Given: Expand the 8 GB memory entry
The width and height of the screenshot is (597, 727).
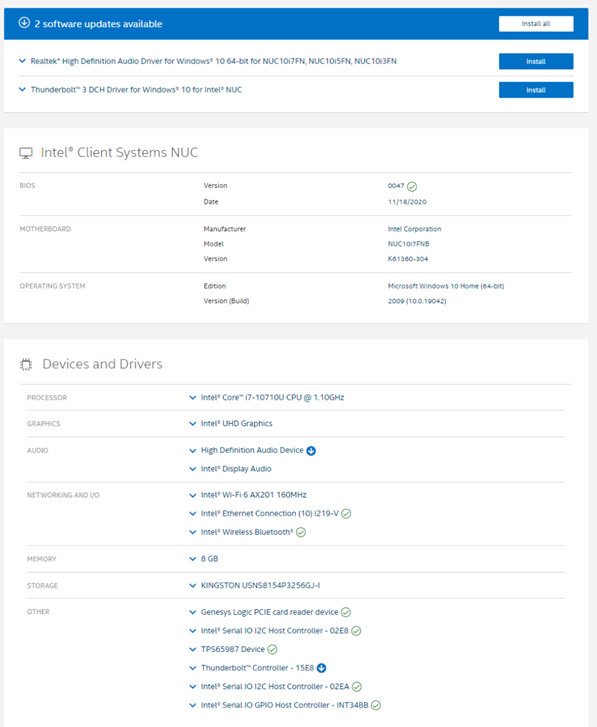Looking at the screenshot, I should click(193, 559).
